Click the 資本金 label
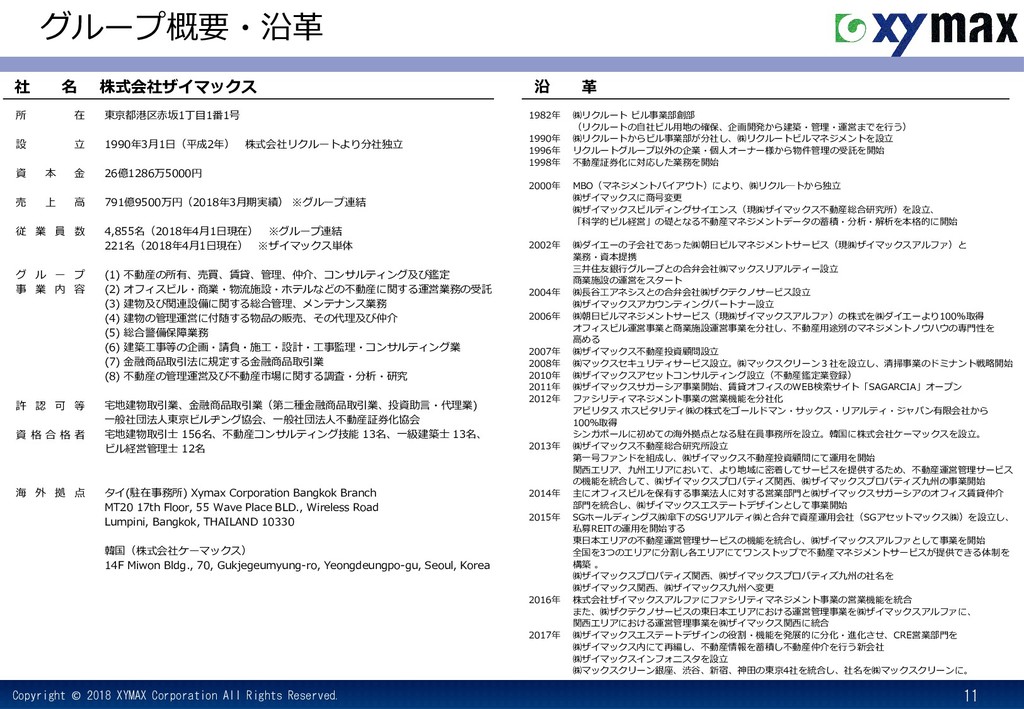This screenshot has width=1024, height=709. click(50, 173)
